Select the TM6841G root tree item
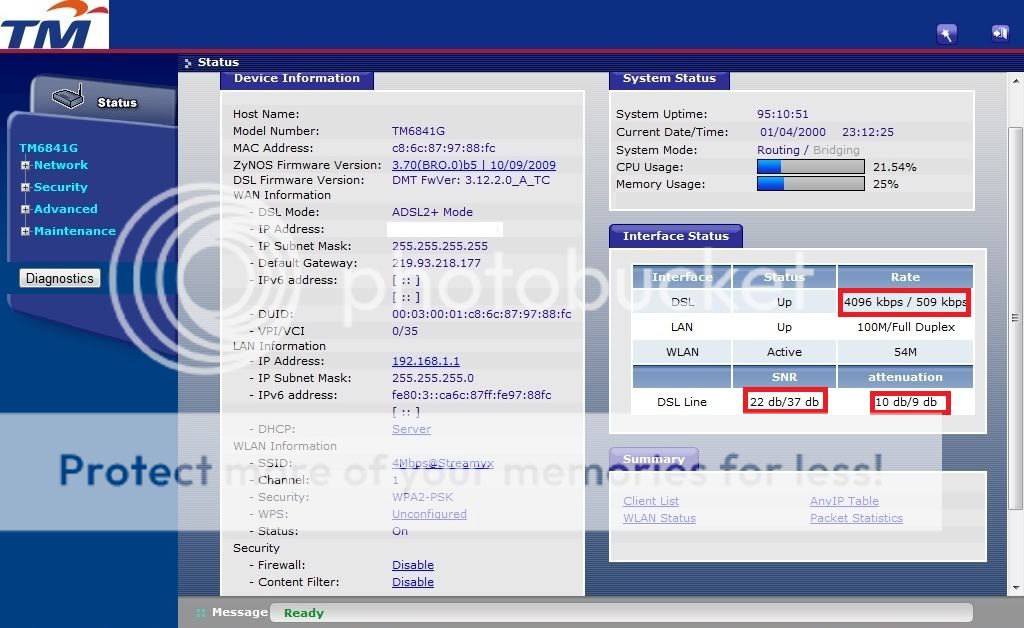 click(48, 148)
